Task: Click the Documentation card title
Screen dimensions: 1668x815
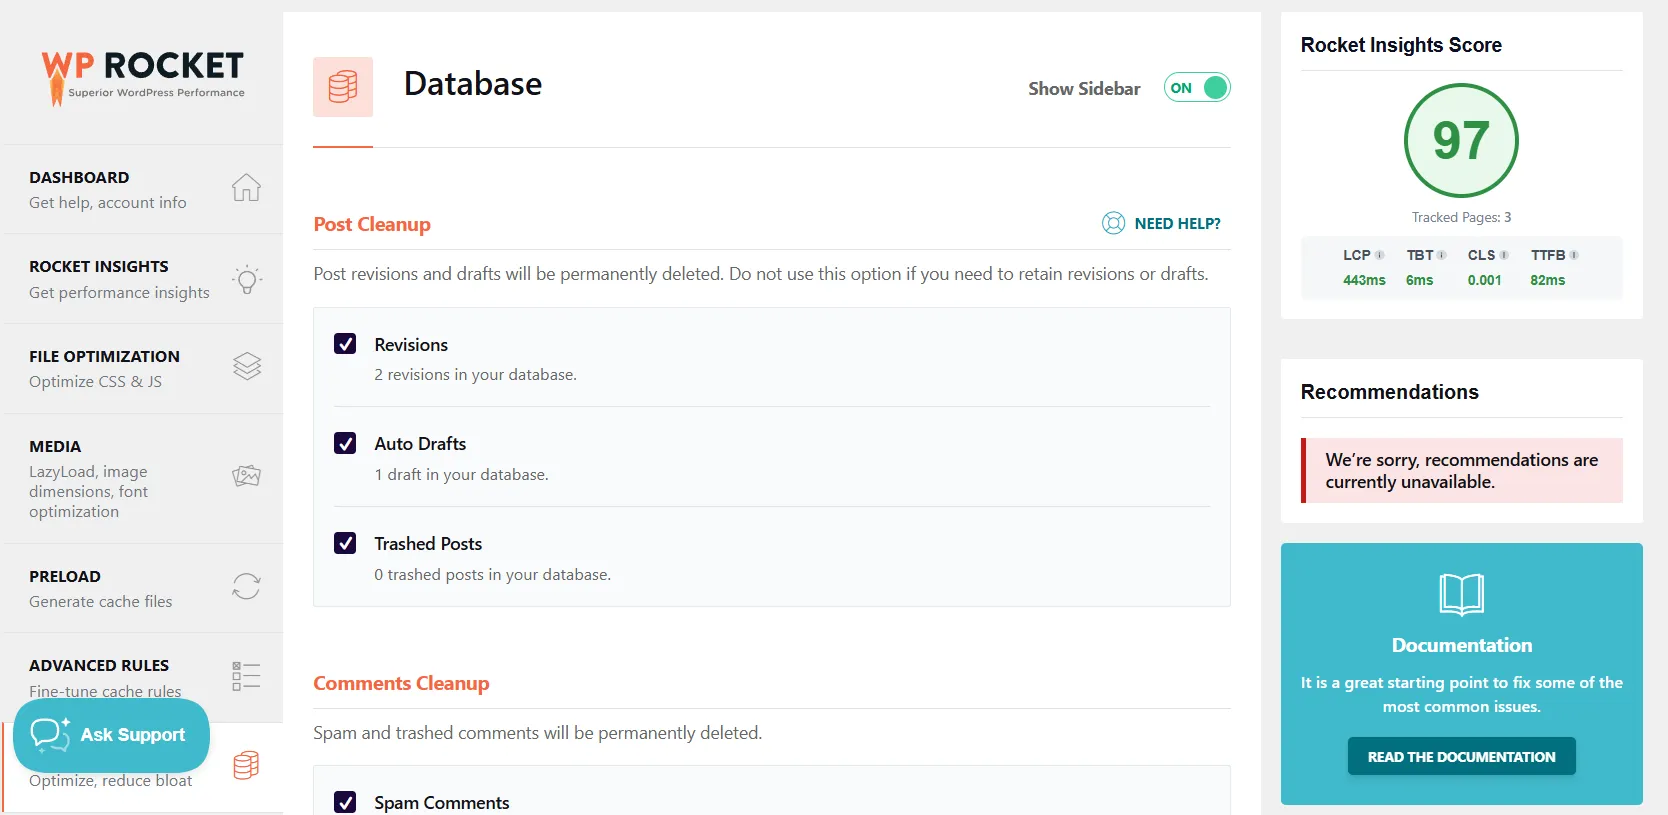Action: click(1461, 645)
